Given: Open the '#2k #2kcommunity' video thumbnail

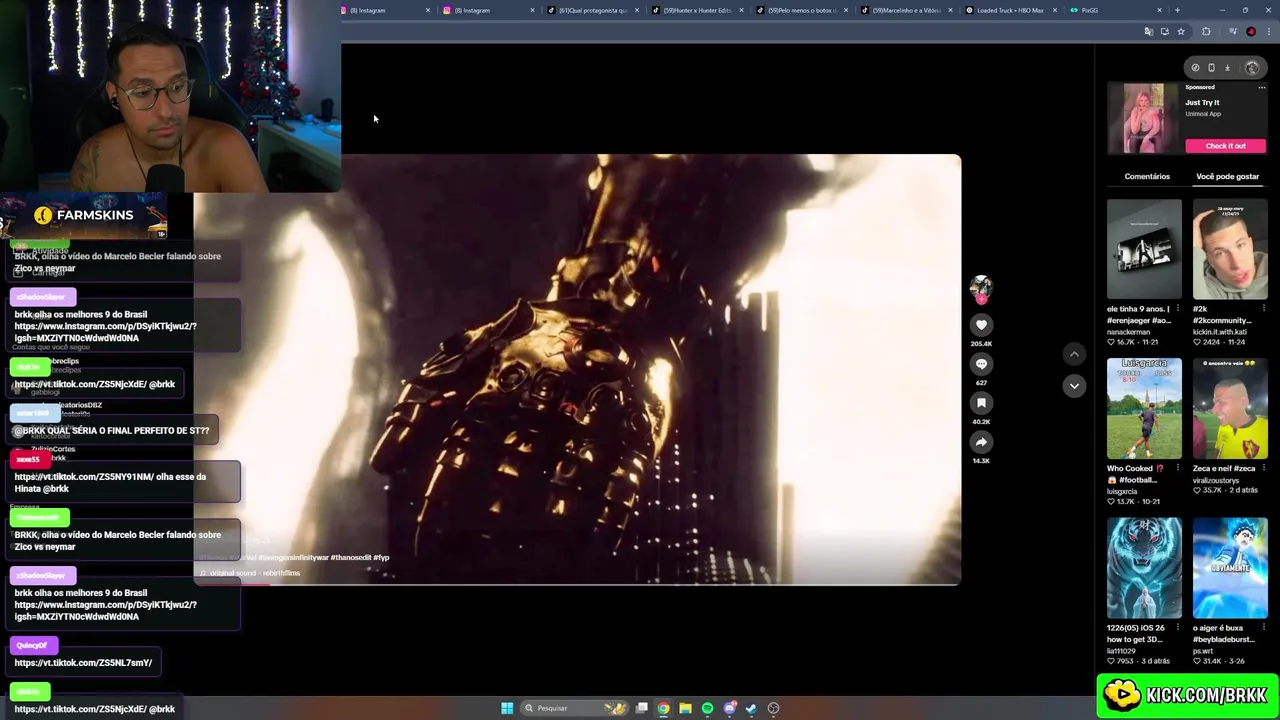Looking at the screenshot, I should [x=1230, y=249].
